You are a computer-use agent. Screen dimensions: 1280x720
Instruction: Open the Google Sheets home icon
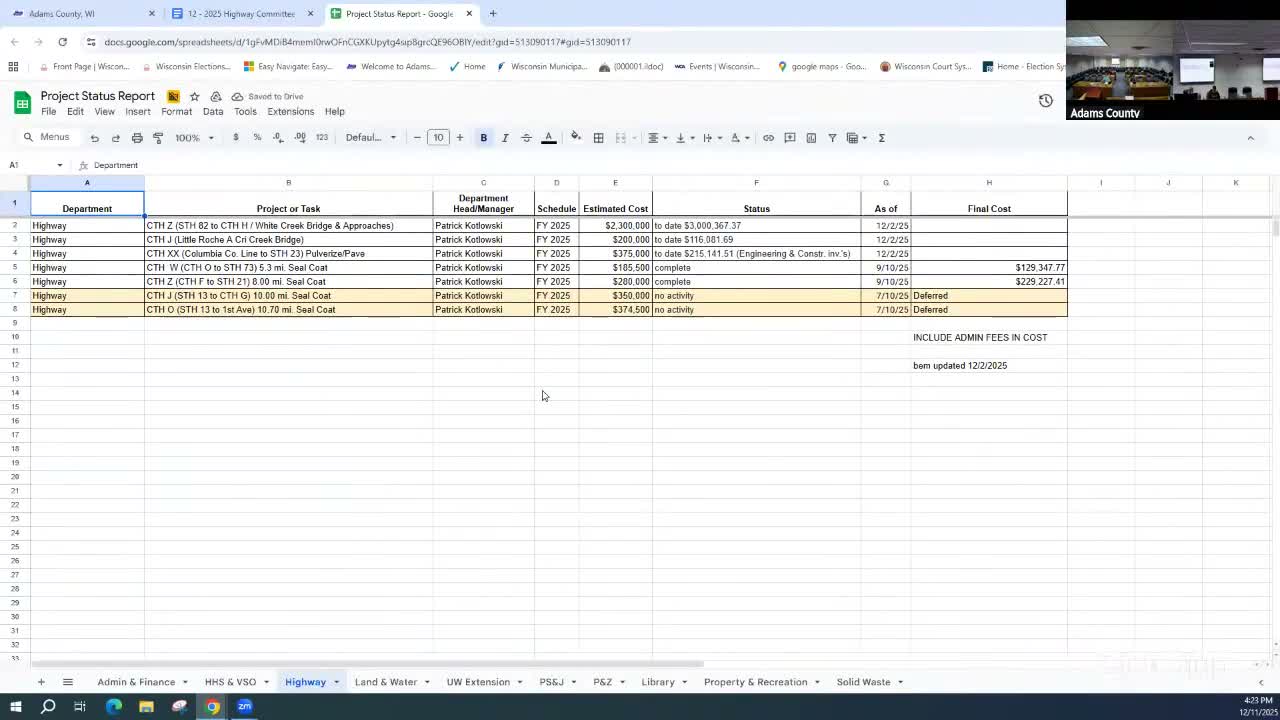pyautogui.click(x=22, y=102)
